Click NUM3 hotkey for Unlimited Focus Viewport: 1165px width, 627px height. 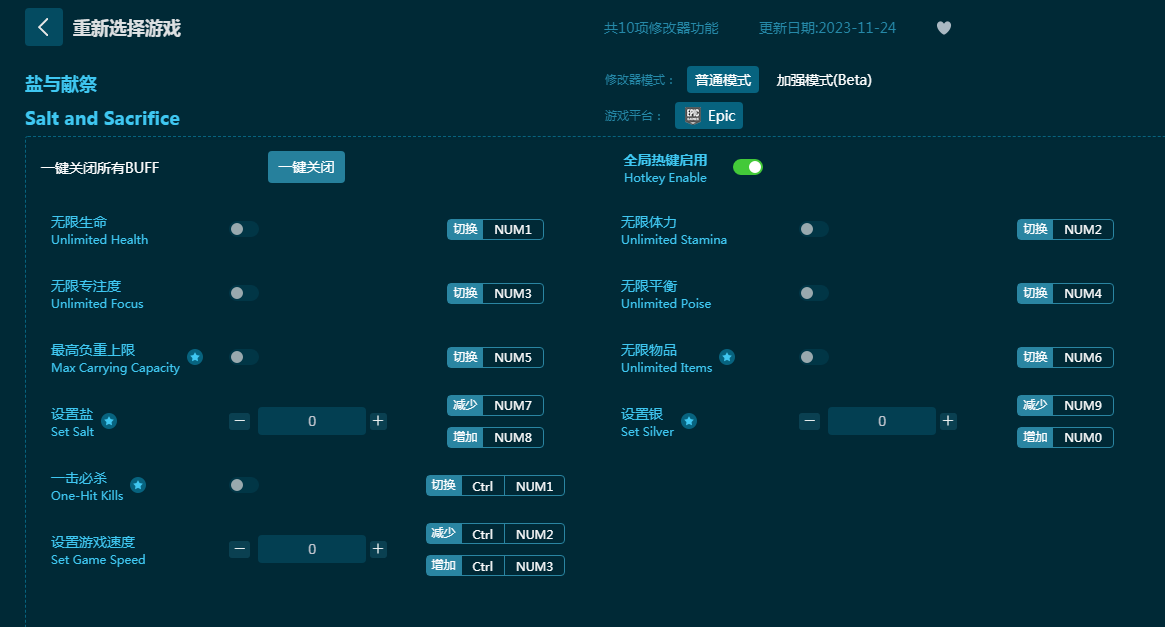(496, 293)
